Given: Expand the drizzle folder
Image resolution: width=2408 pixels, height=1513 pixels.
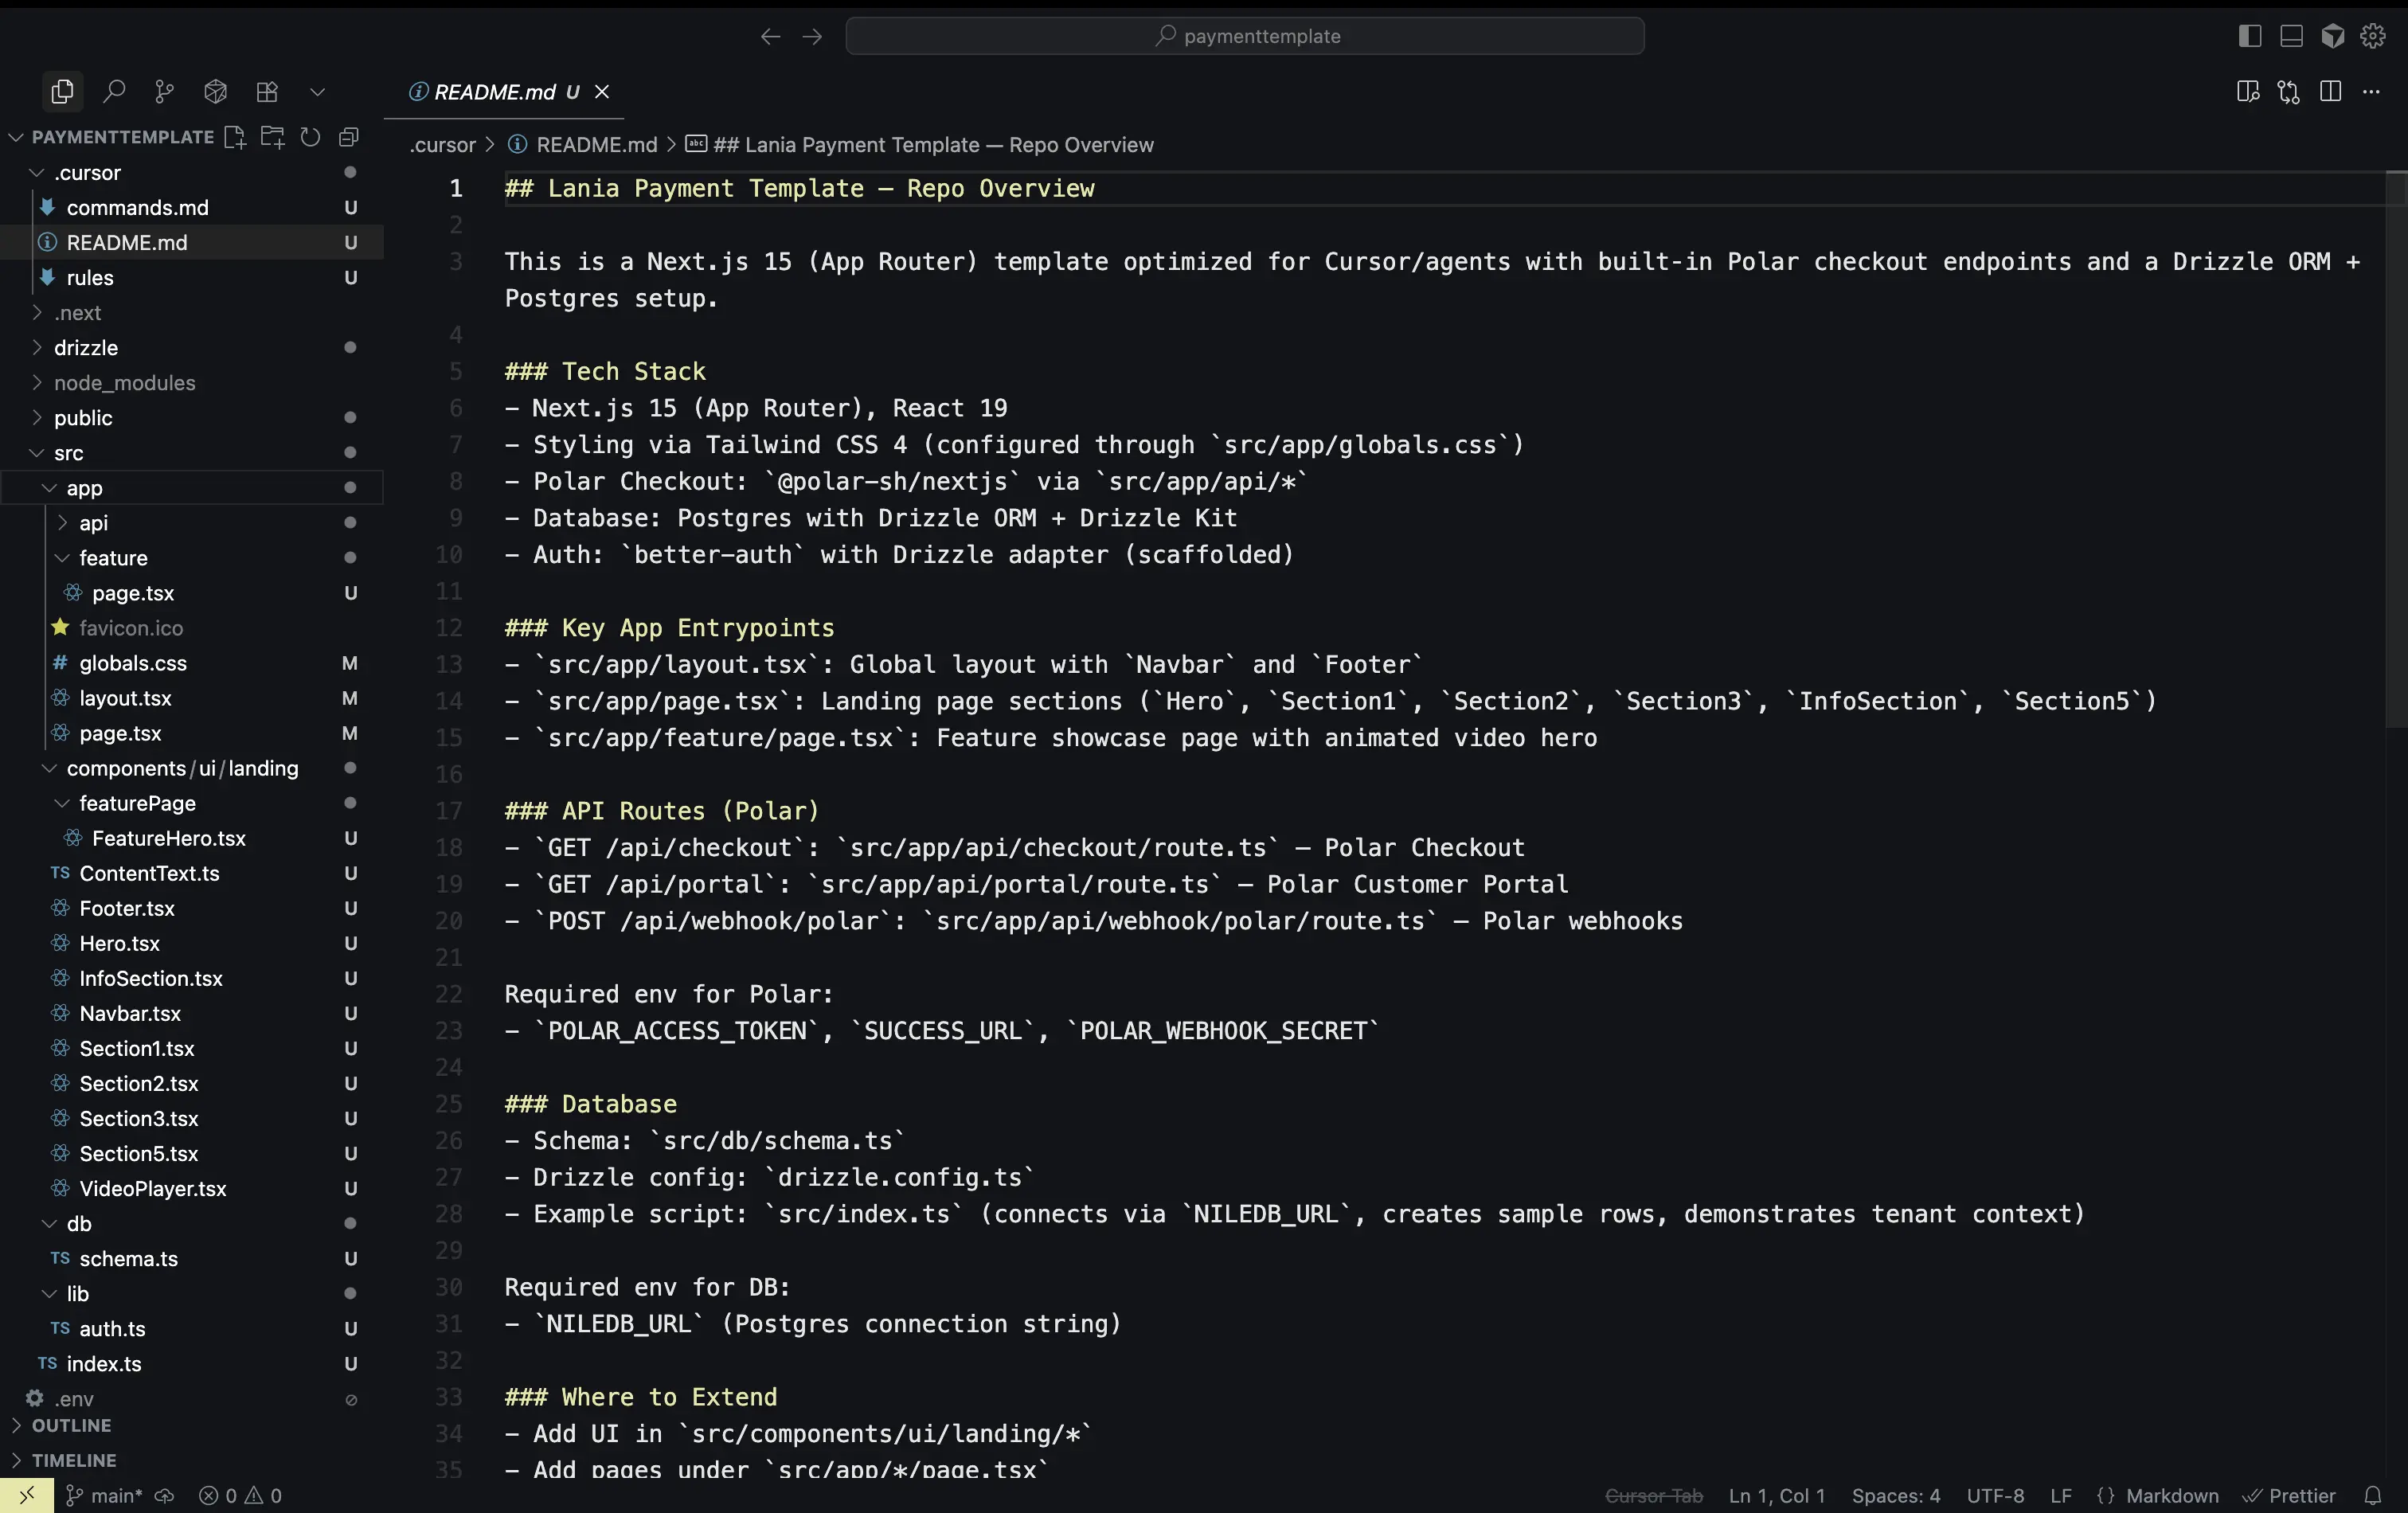Looking at the screenshot, I should (86, 348).
